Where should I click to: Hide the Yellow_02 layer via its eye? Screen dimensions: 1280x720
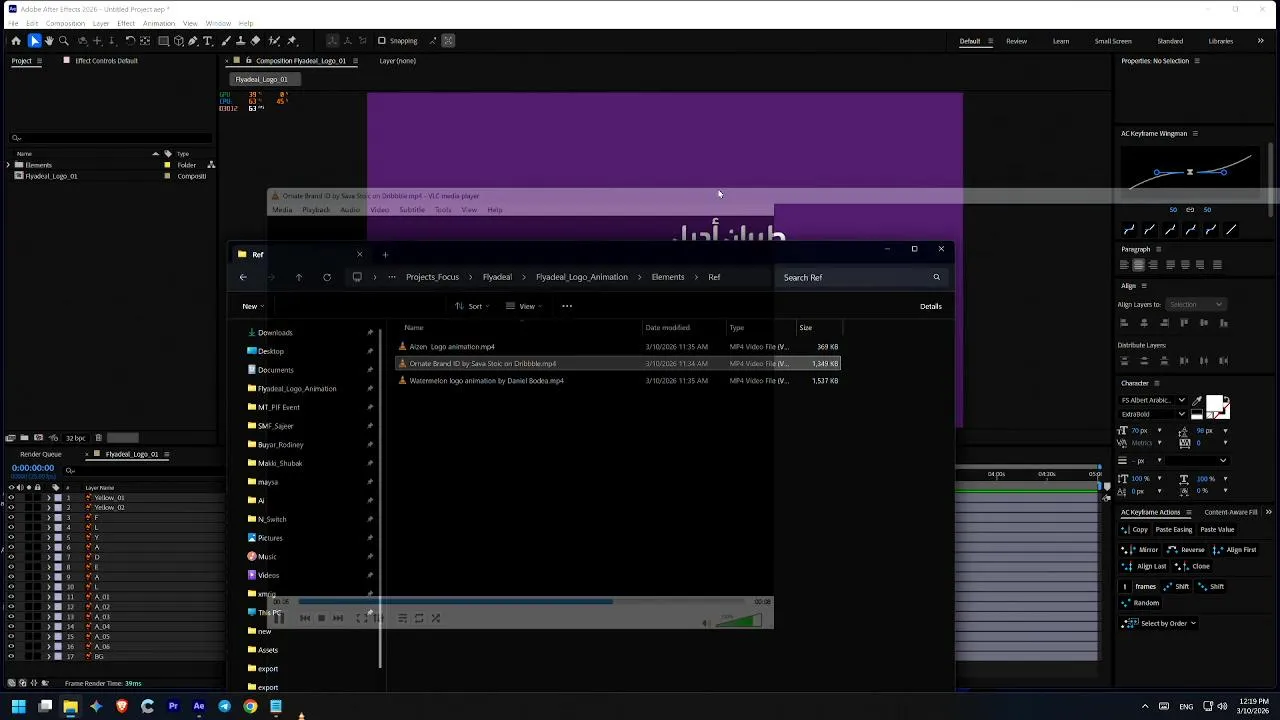pos(11,508)
